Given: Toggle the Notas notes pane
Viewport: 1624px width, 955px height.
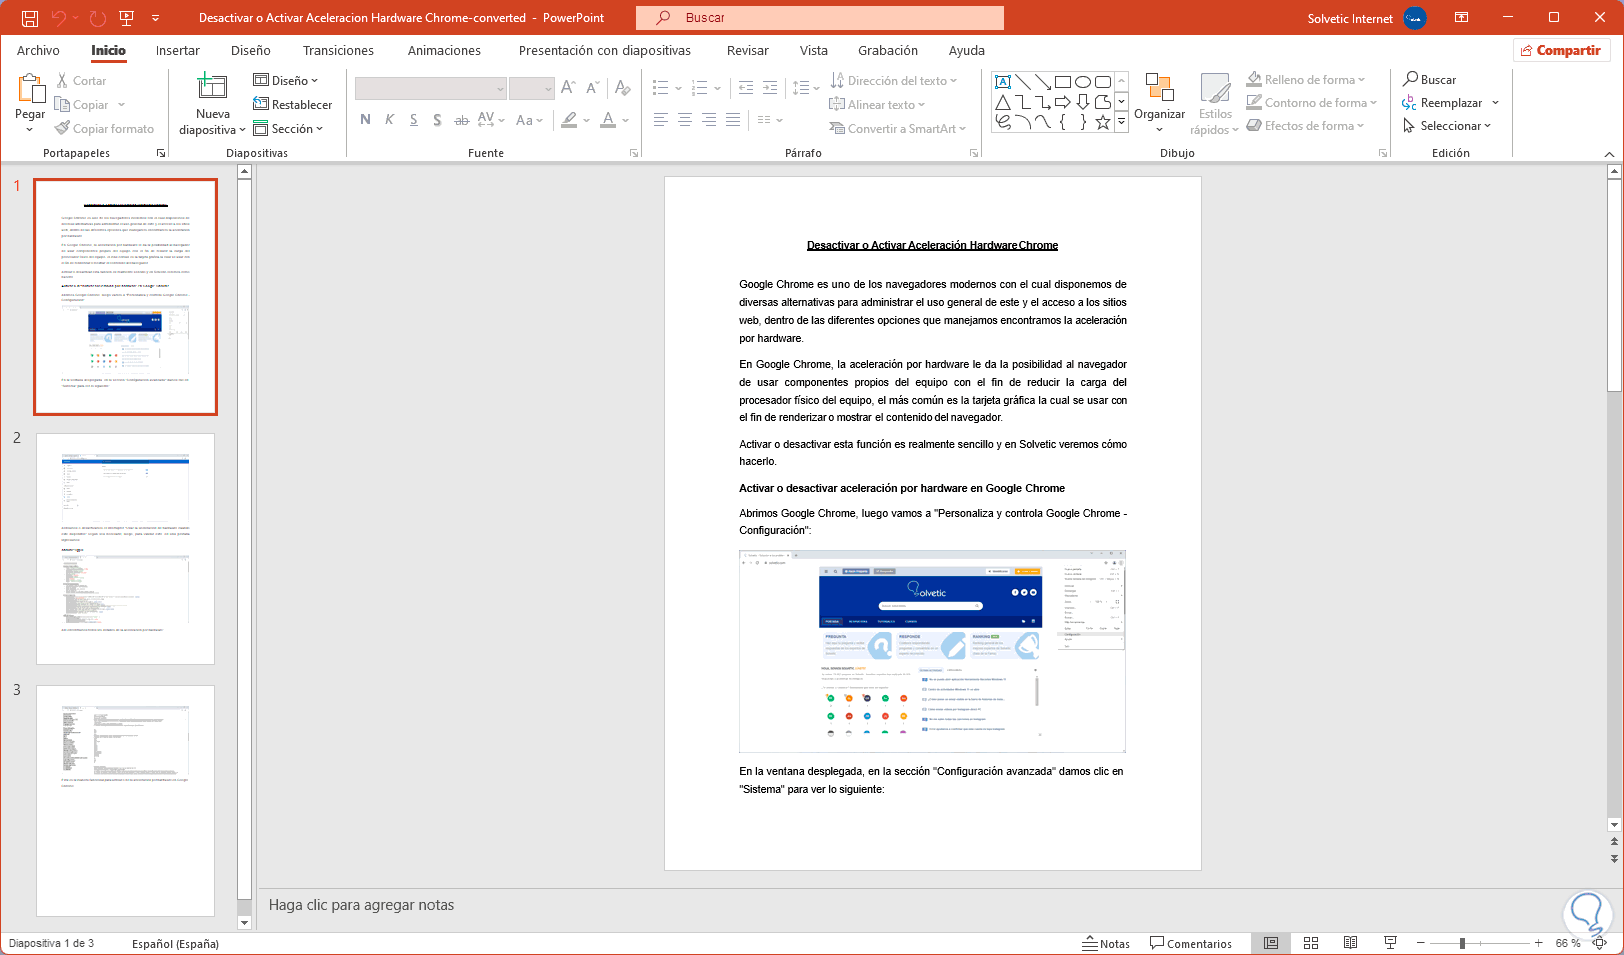Looking at the screenshot, I should coord(1106,943).
